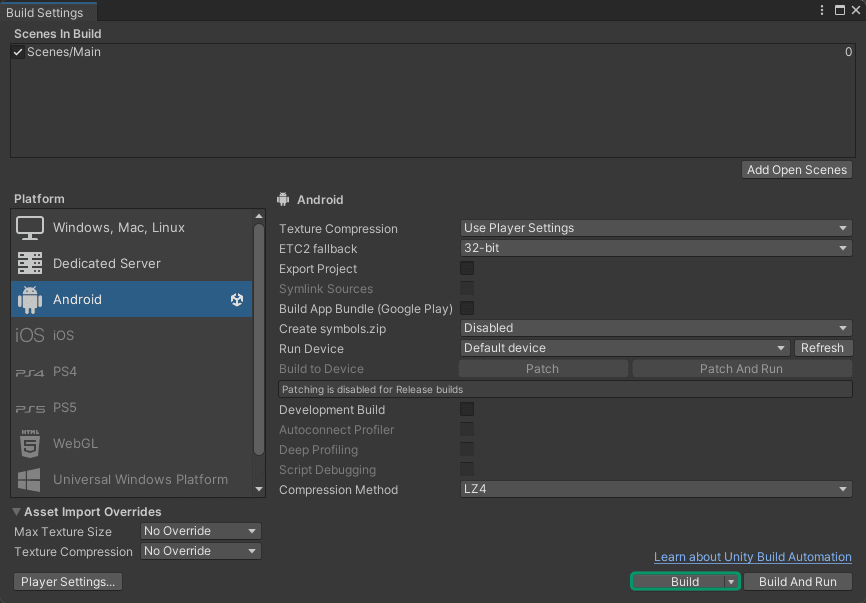
Task: Collapse the Asset Import Overrides section
Action: click(18, 512)
